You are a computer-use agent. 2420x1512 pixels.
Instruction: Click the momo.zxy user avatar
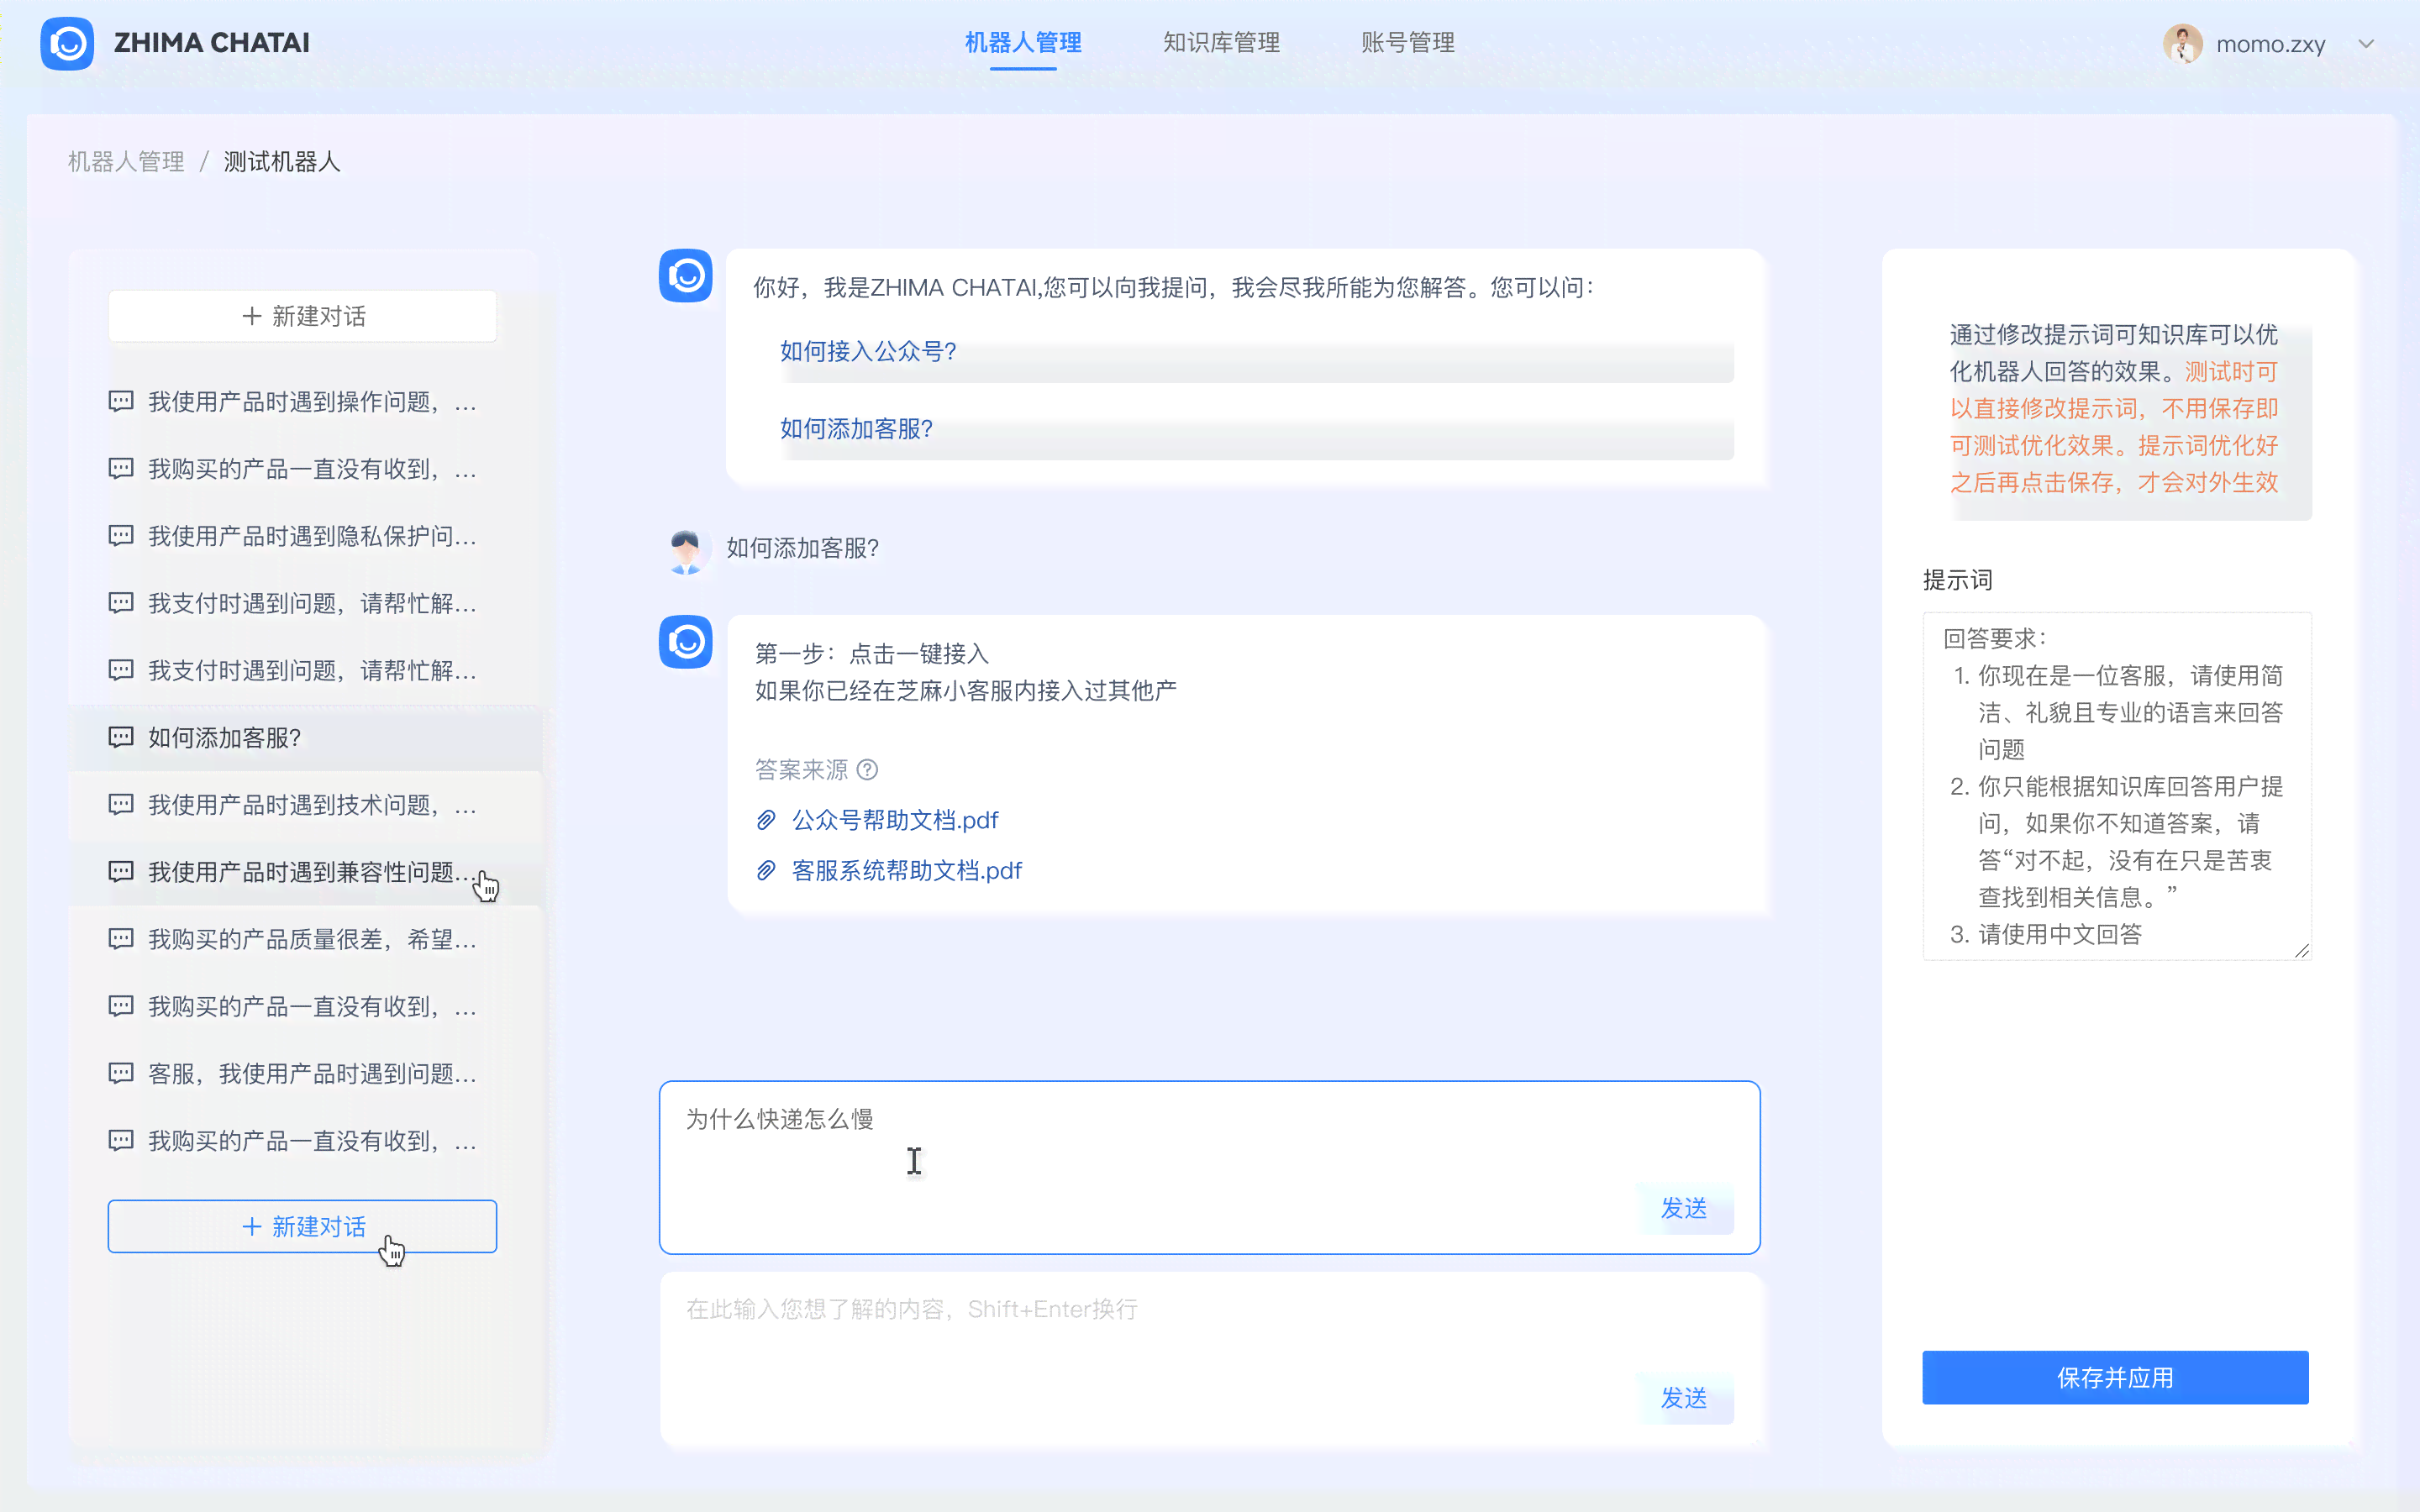pos(2182,44)
